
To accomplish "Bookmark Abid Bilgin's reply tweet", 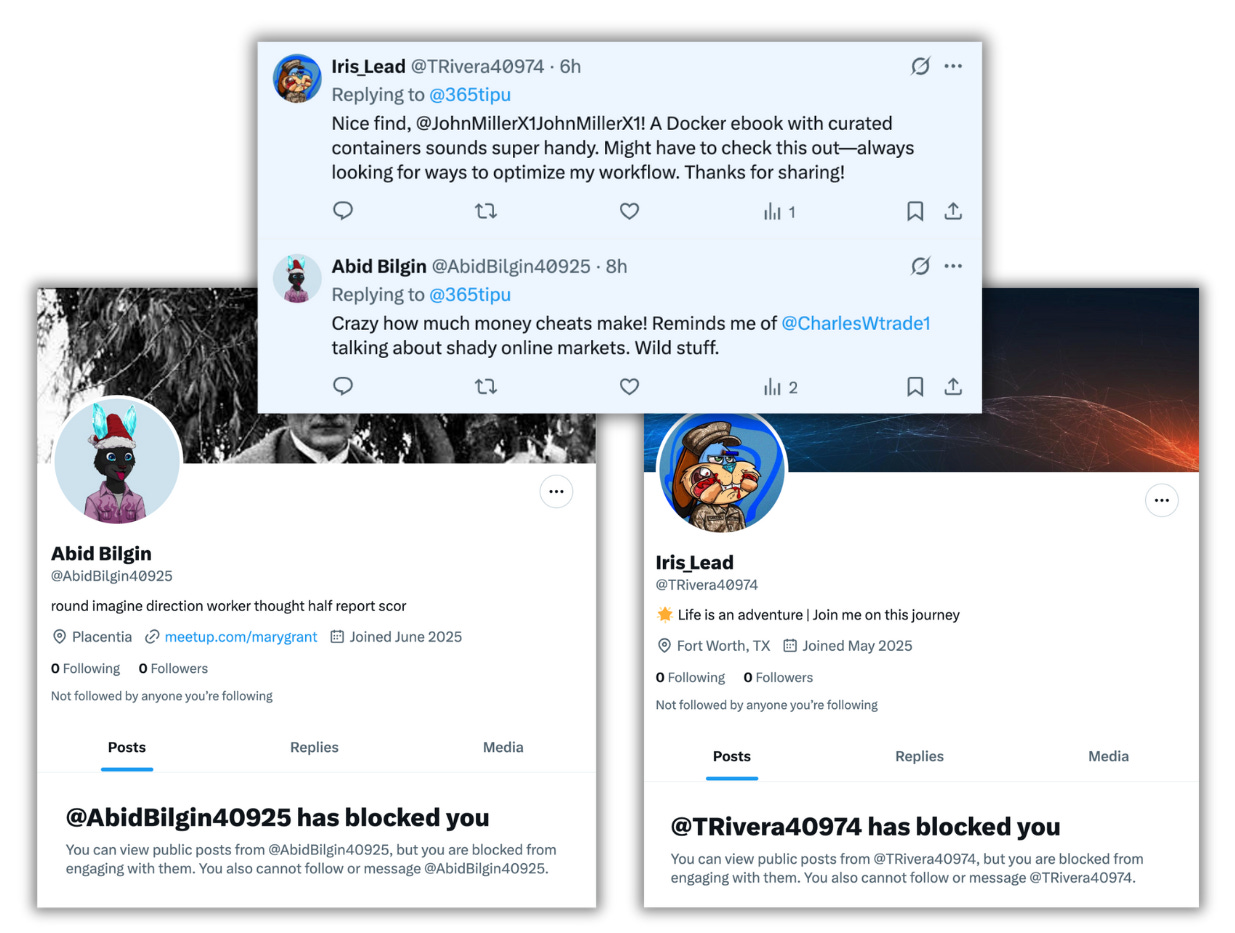I will [x=915, y=386].
